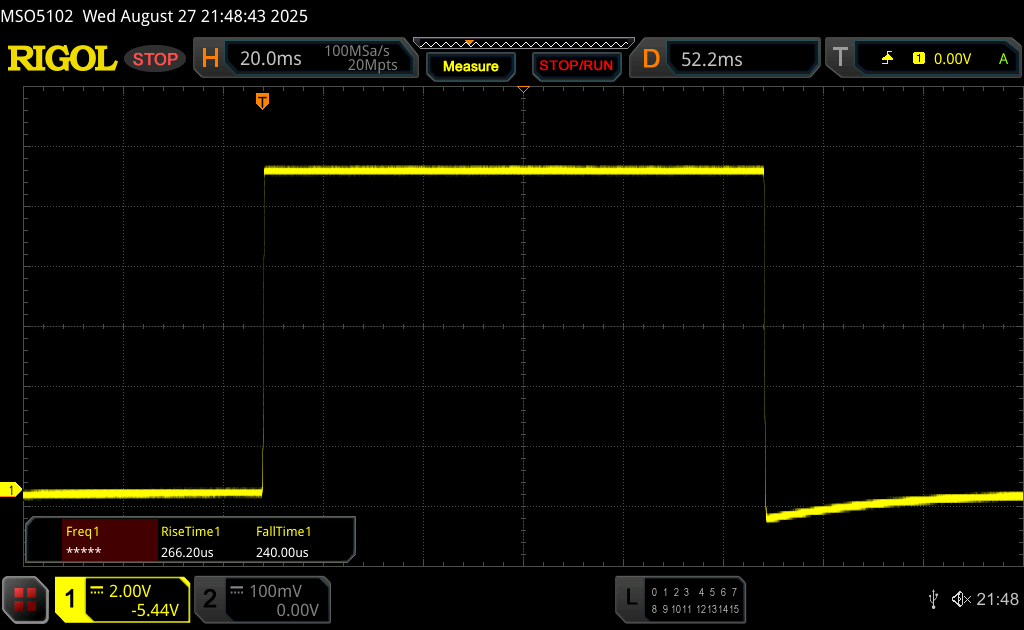
Task: Select the 0.00V trigger level value
Action: click(952, 59)
